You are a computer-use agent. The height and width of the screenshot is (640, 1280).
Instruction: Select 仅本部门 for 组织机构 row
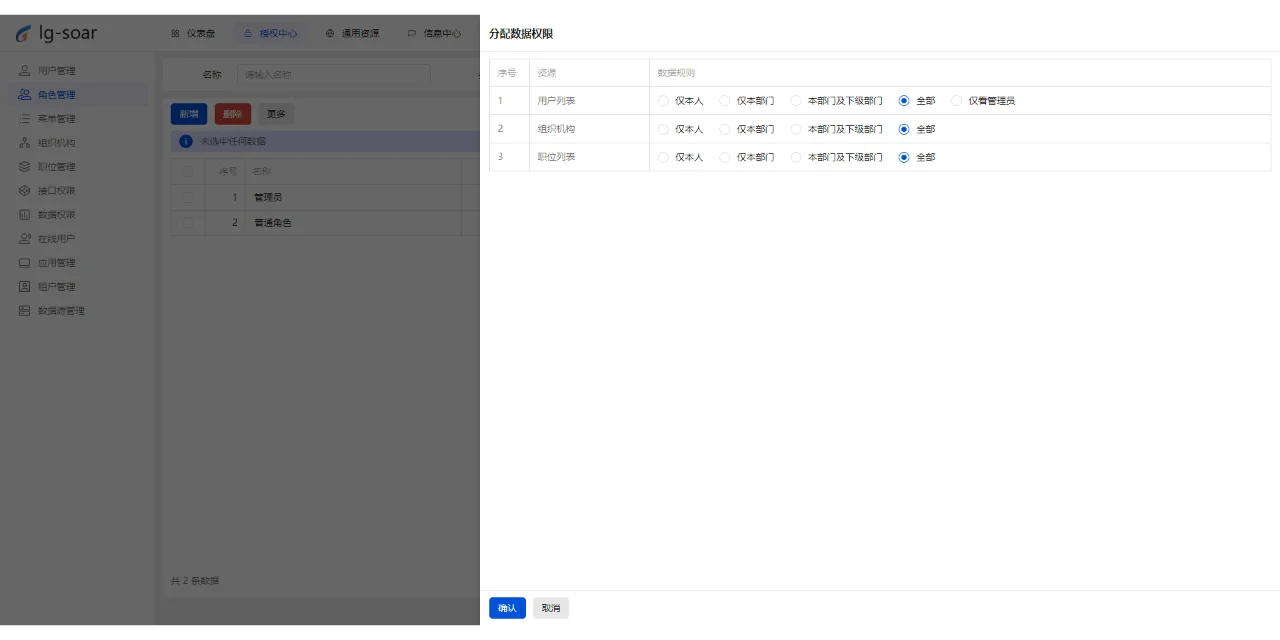click(725, 129)
